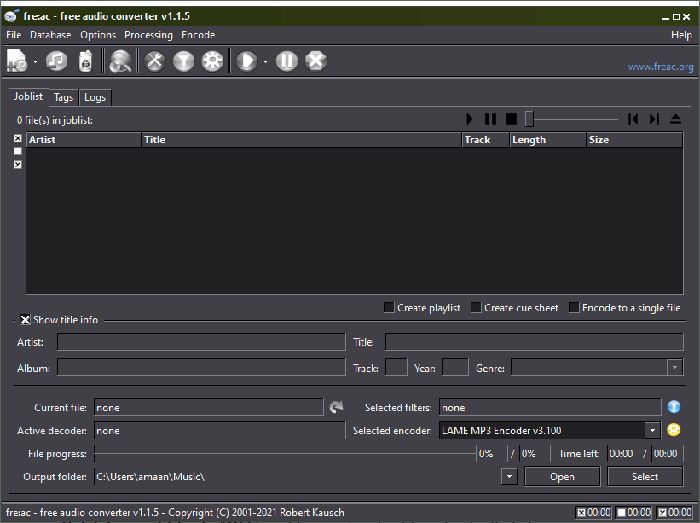700x523 pixels.
Task: Enable the Create playlist checkbox
Action: 390,308
